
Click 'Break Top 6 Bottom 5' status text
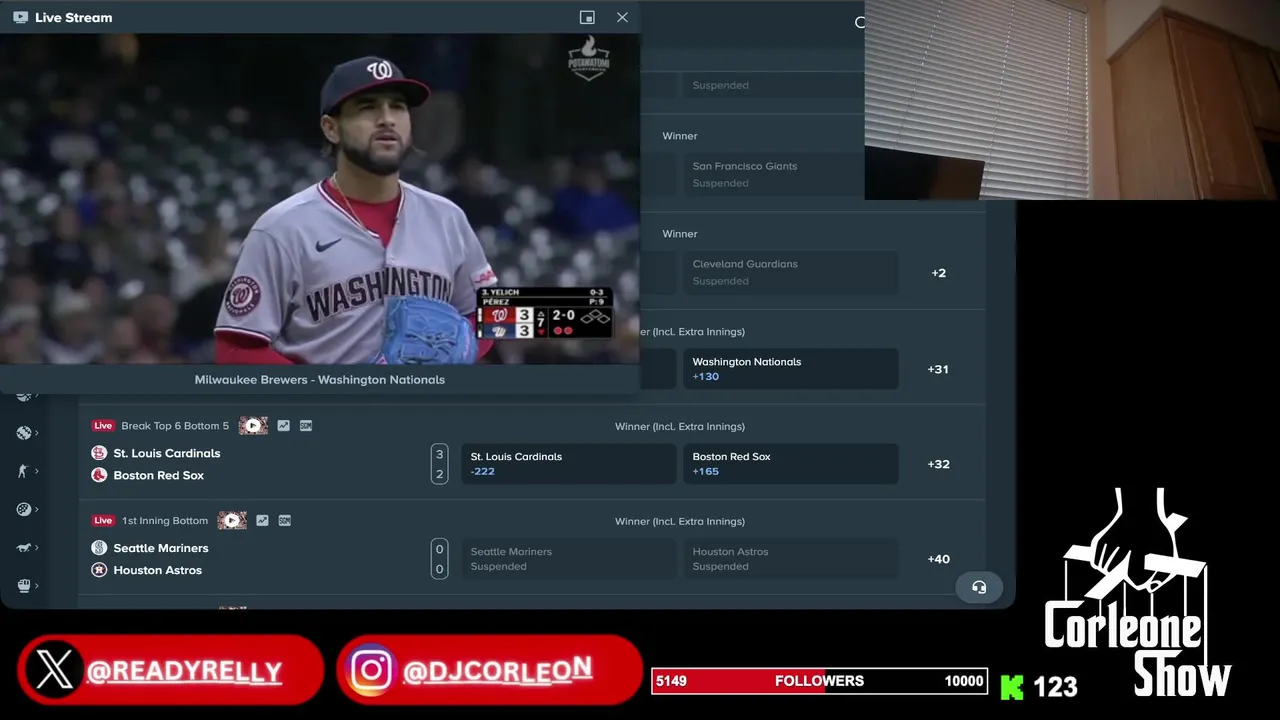tap(175, 426)
